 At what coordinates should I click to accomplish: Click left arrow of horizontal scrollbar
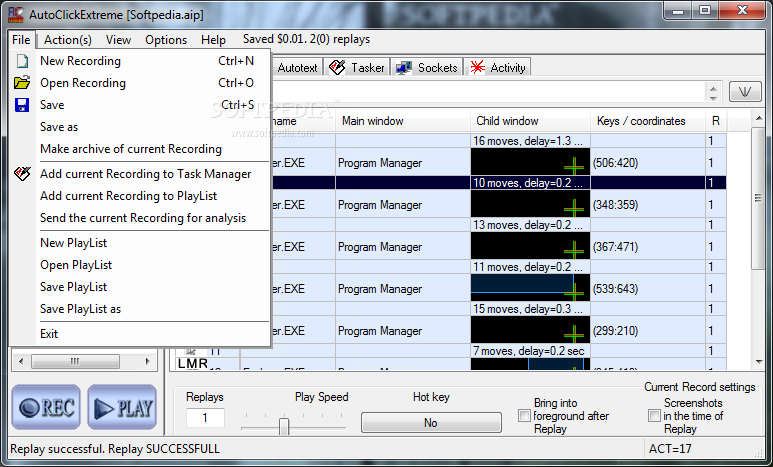[21, 361]
